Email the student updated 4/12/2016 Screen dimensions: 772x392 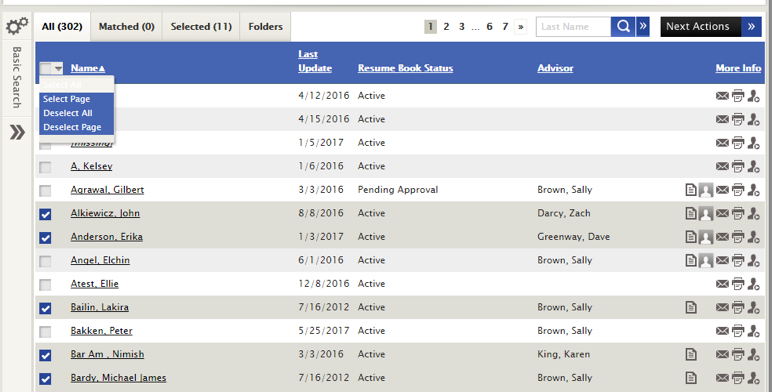point(722,96)
